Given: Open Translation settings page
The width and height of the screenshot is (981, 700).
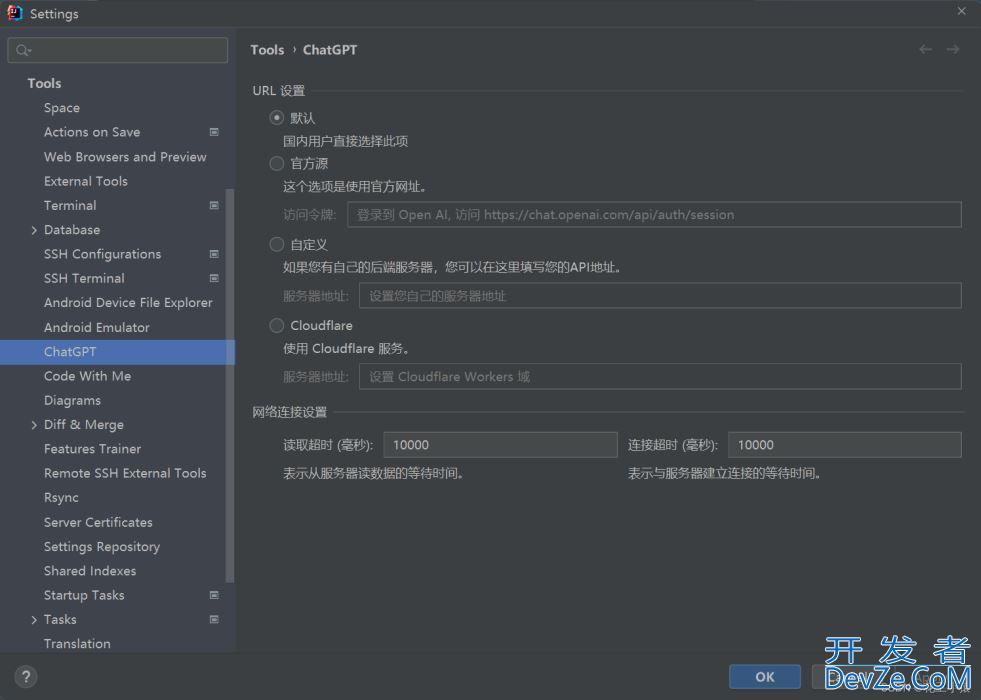Looking at the screenshot, I should 78,643.
